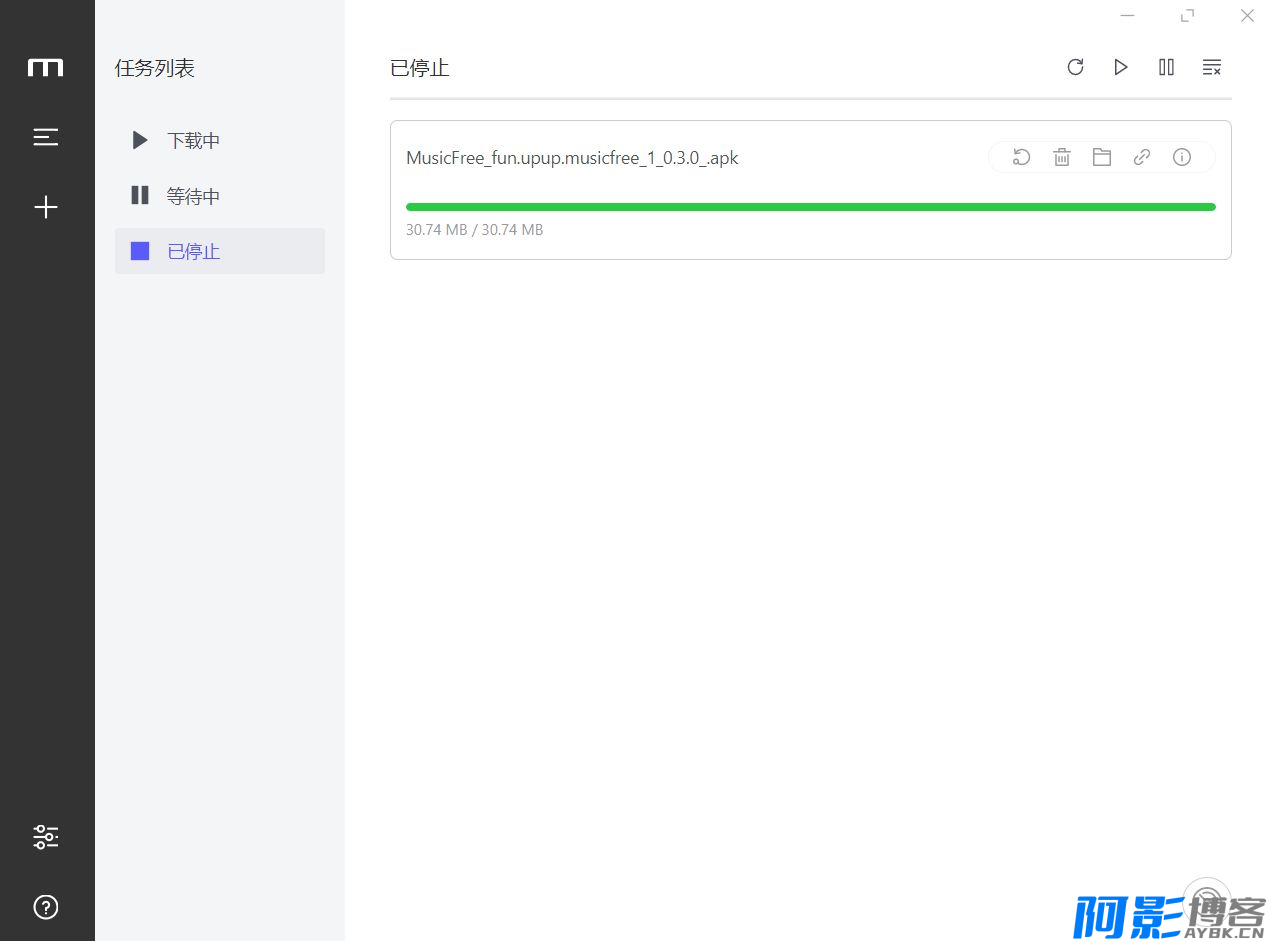The width and height of the screenshot is (1269, 941).
Task: Click the MusicFree apk file name
Action: pyautogui.click(x=572, y=158)
